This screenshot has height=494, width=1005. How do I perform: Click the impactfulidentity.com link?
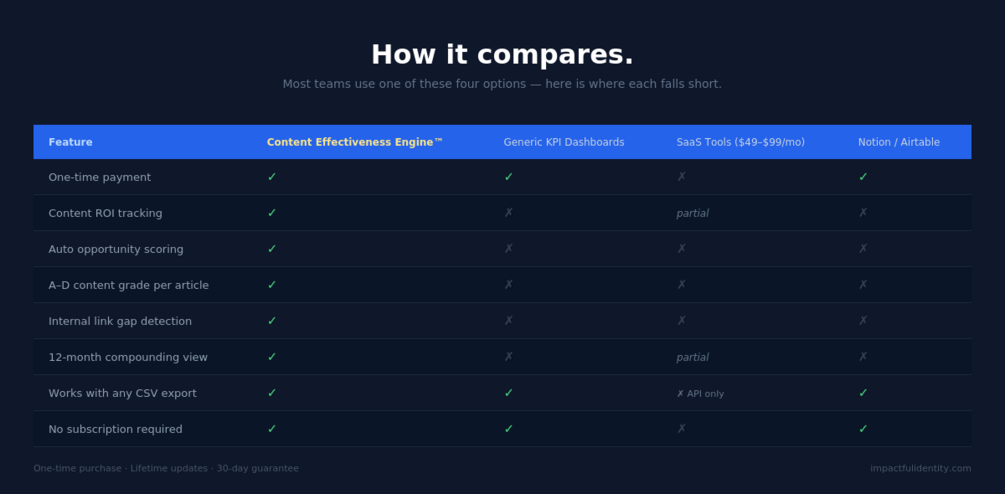pos(920,468)
